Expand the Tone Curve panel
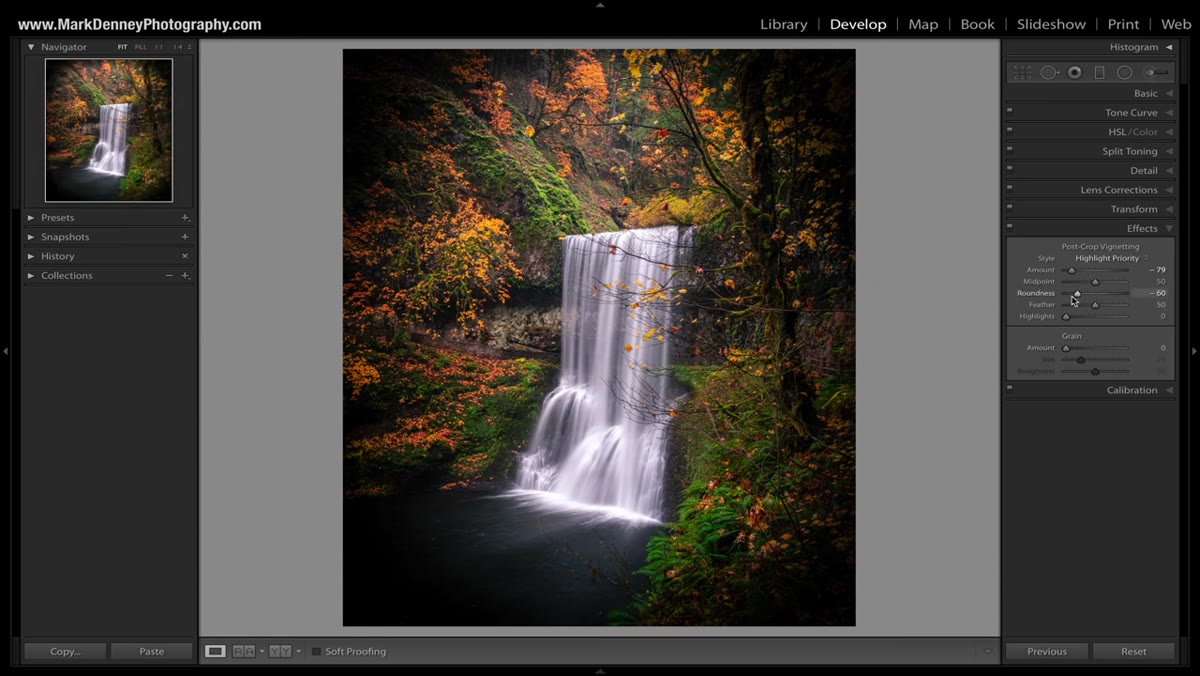 pyautogui.click(x=1169, y=113)
